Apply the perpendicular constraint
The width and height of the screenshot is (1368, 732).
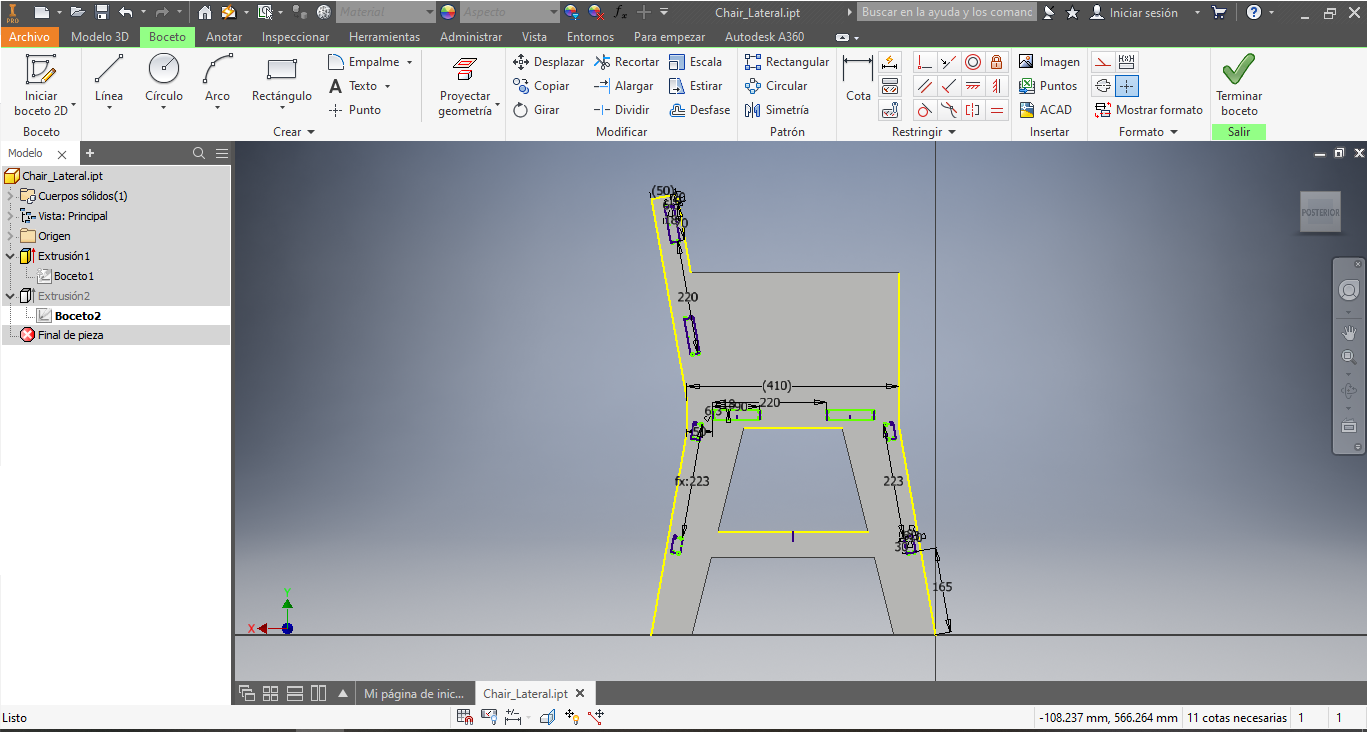[949, 86]
